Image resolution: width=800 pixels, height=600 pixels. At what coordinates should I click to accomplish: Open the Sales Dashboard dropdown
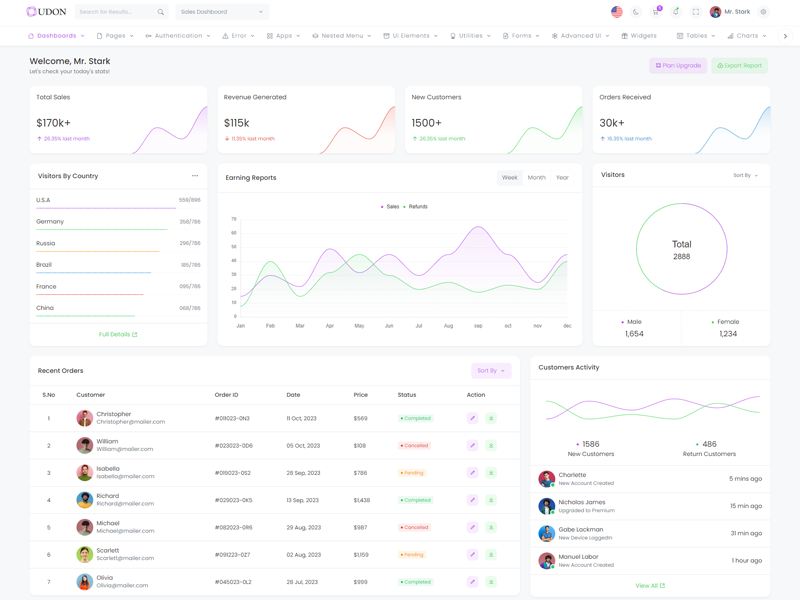(x=222, y=12)
